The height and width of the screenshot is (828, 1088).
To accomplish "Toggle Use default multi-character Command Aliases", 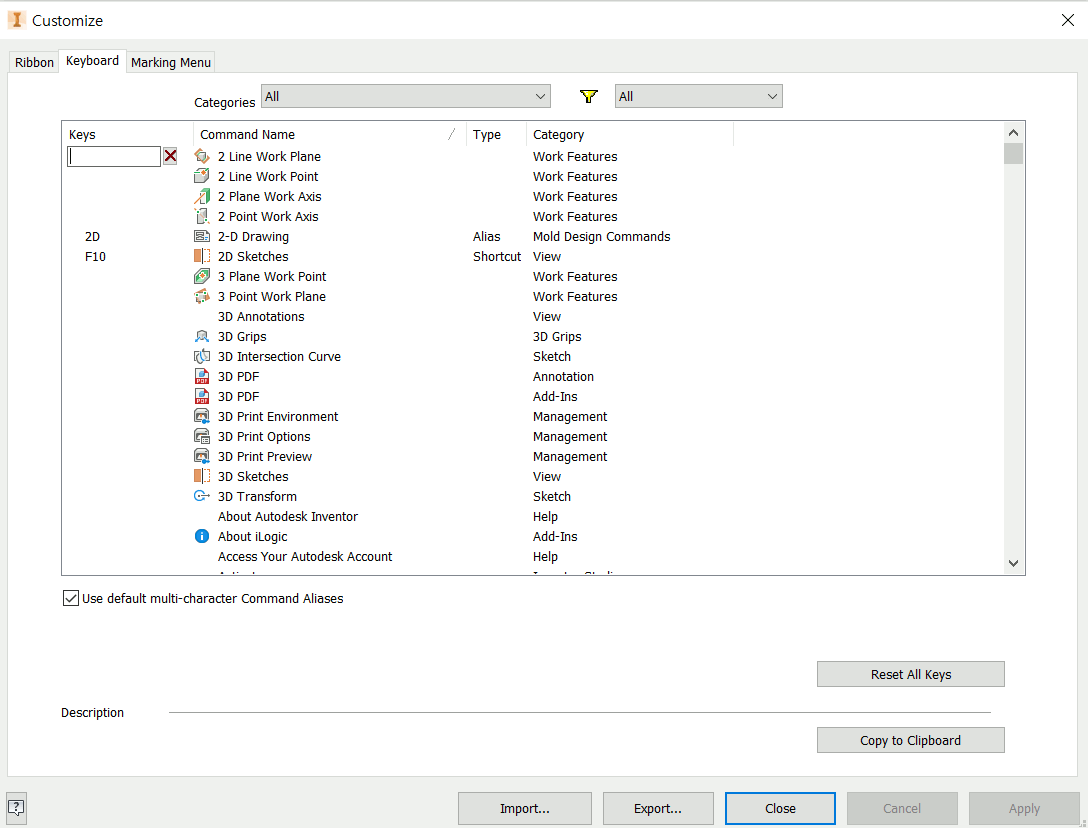I will pos(71,599).
